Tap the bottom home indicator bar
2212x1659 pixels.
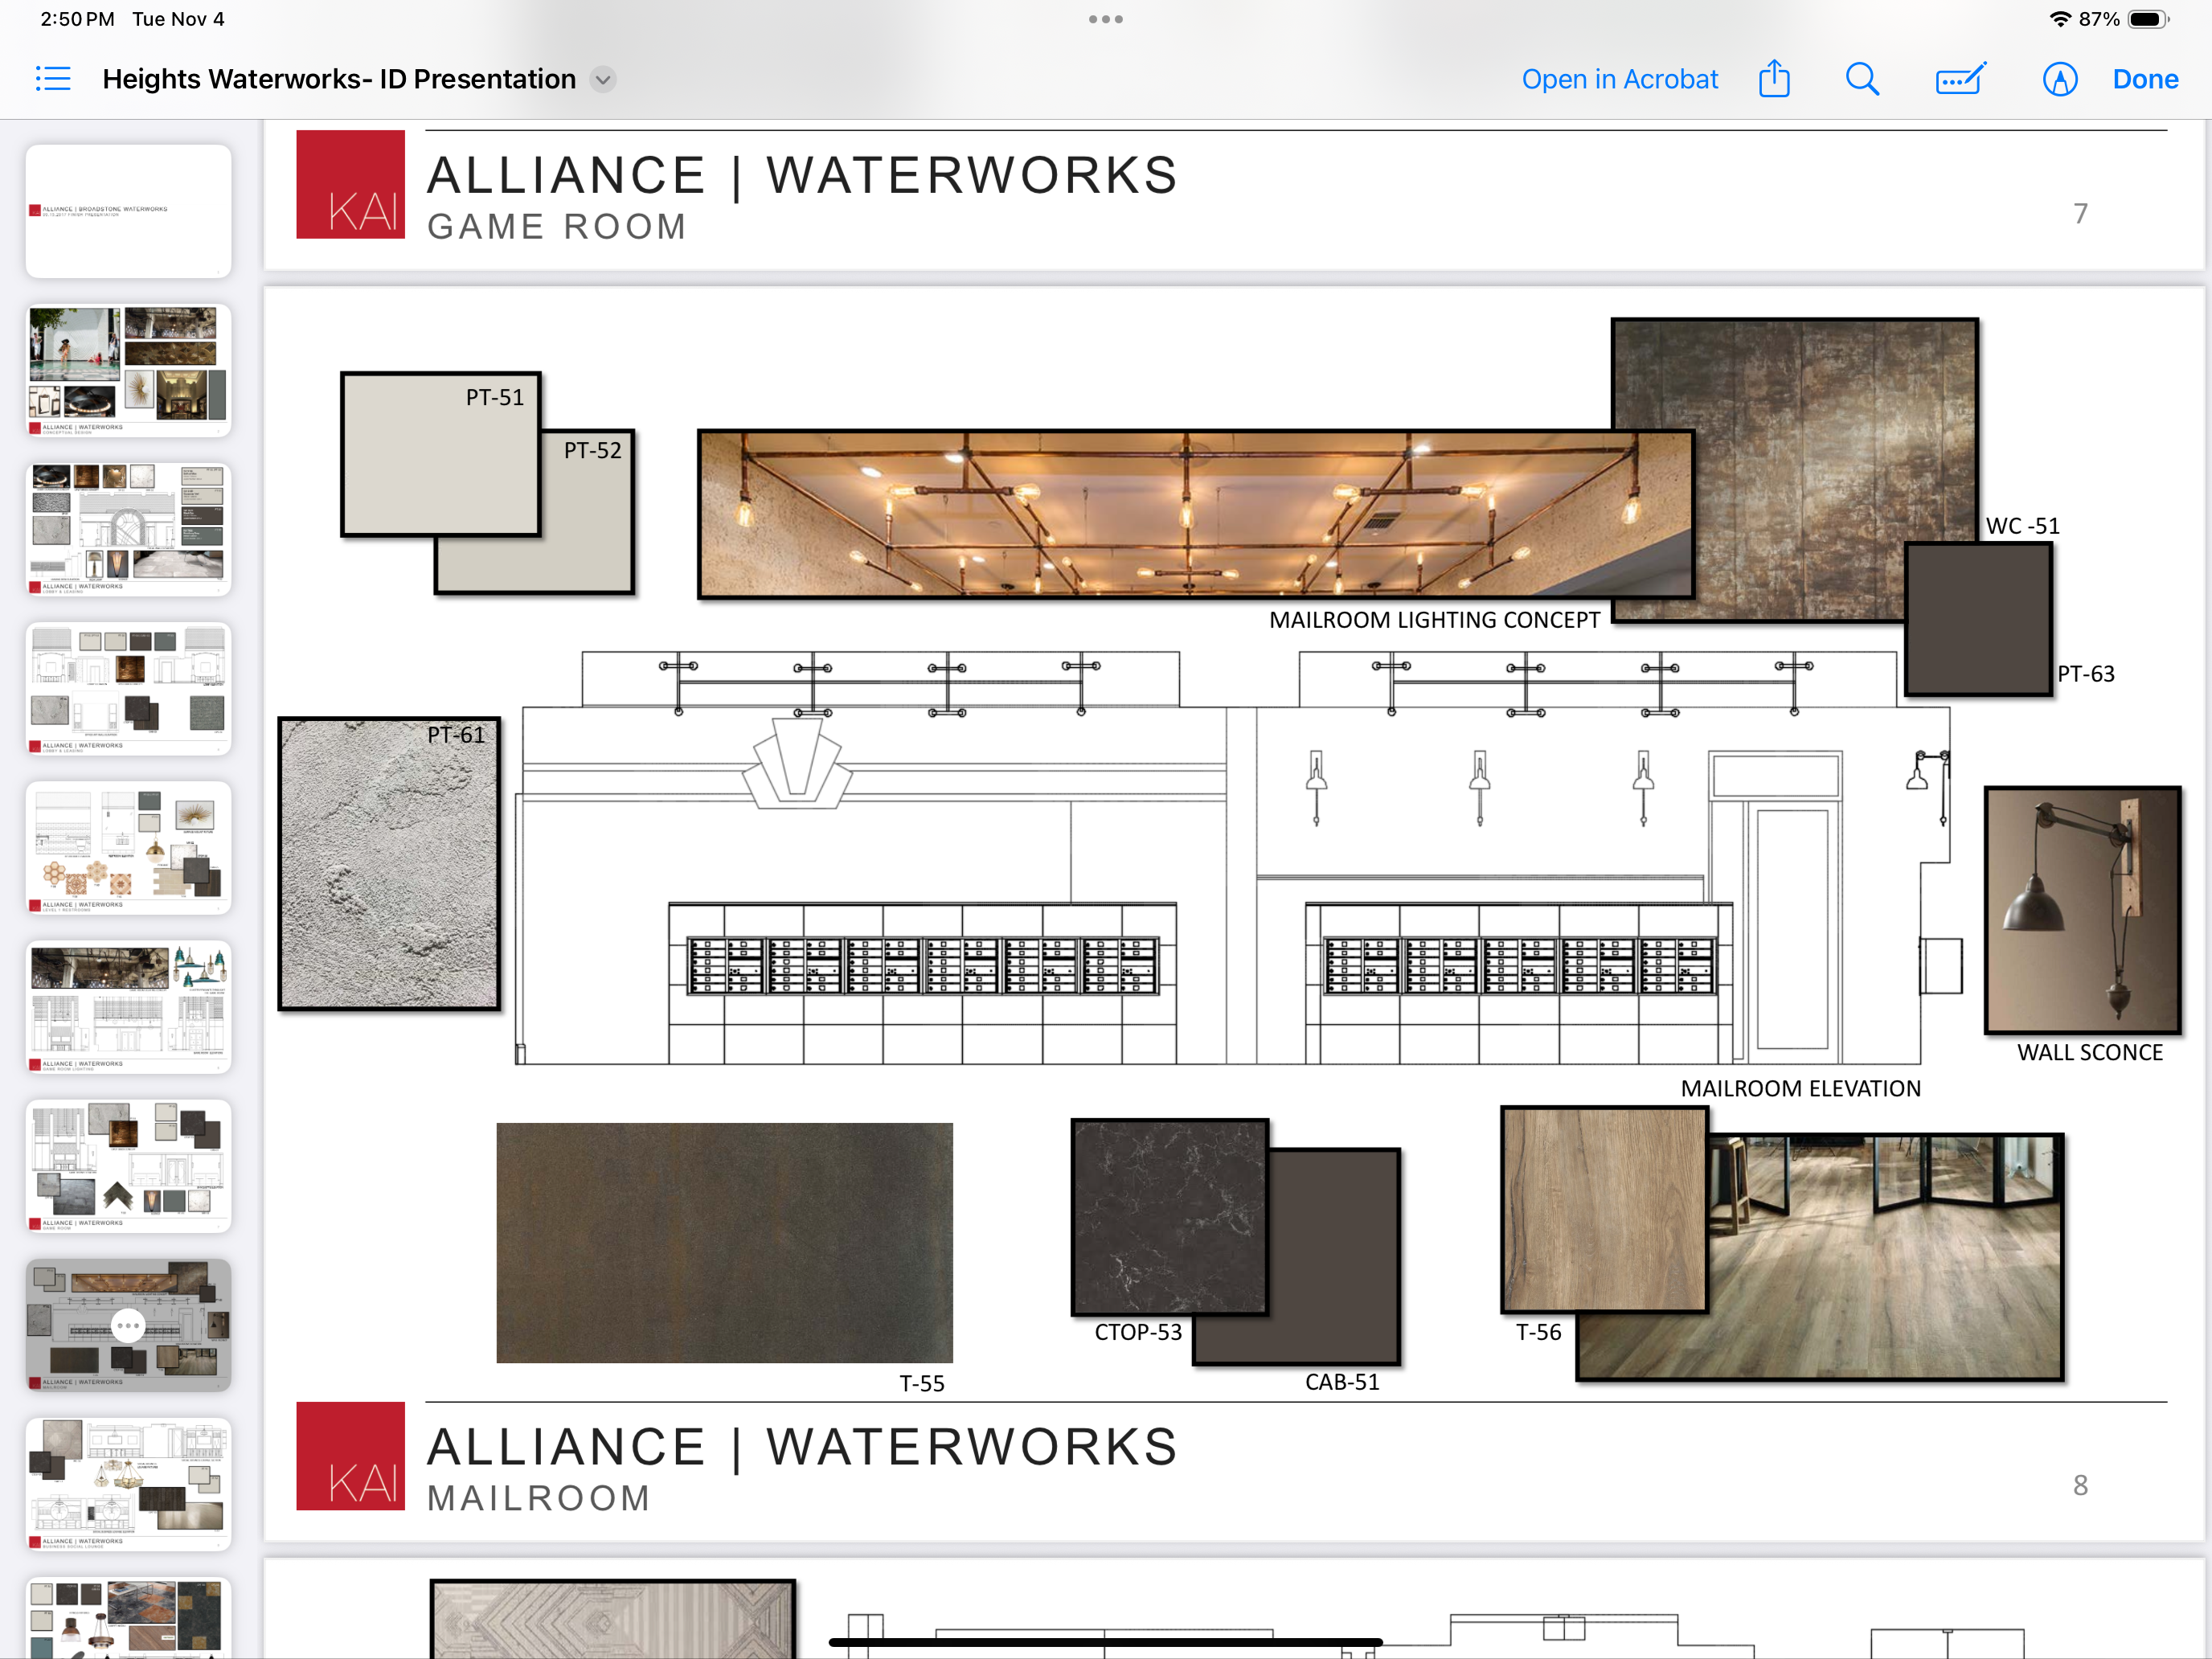[1105, 1642]
